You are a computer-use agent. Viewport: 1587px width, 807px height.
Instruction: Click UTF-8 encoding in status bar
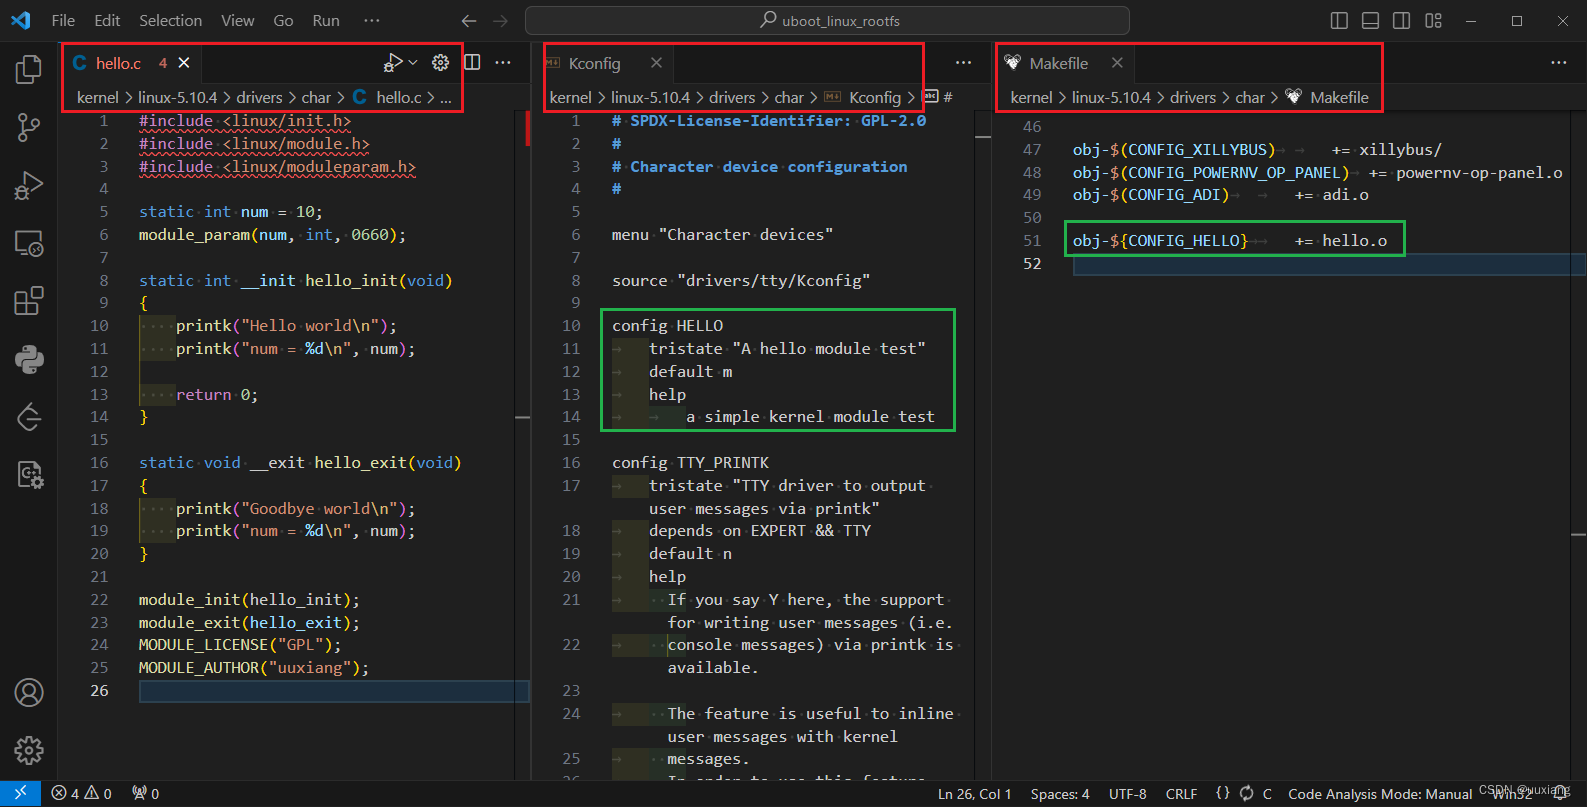[1128, 794]
